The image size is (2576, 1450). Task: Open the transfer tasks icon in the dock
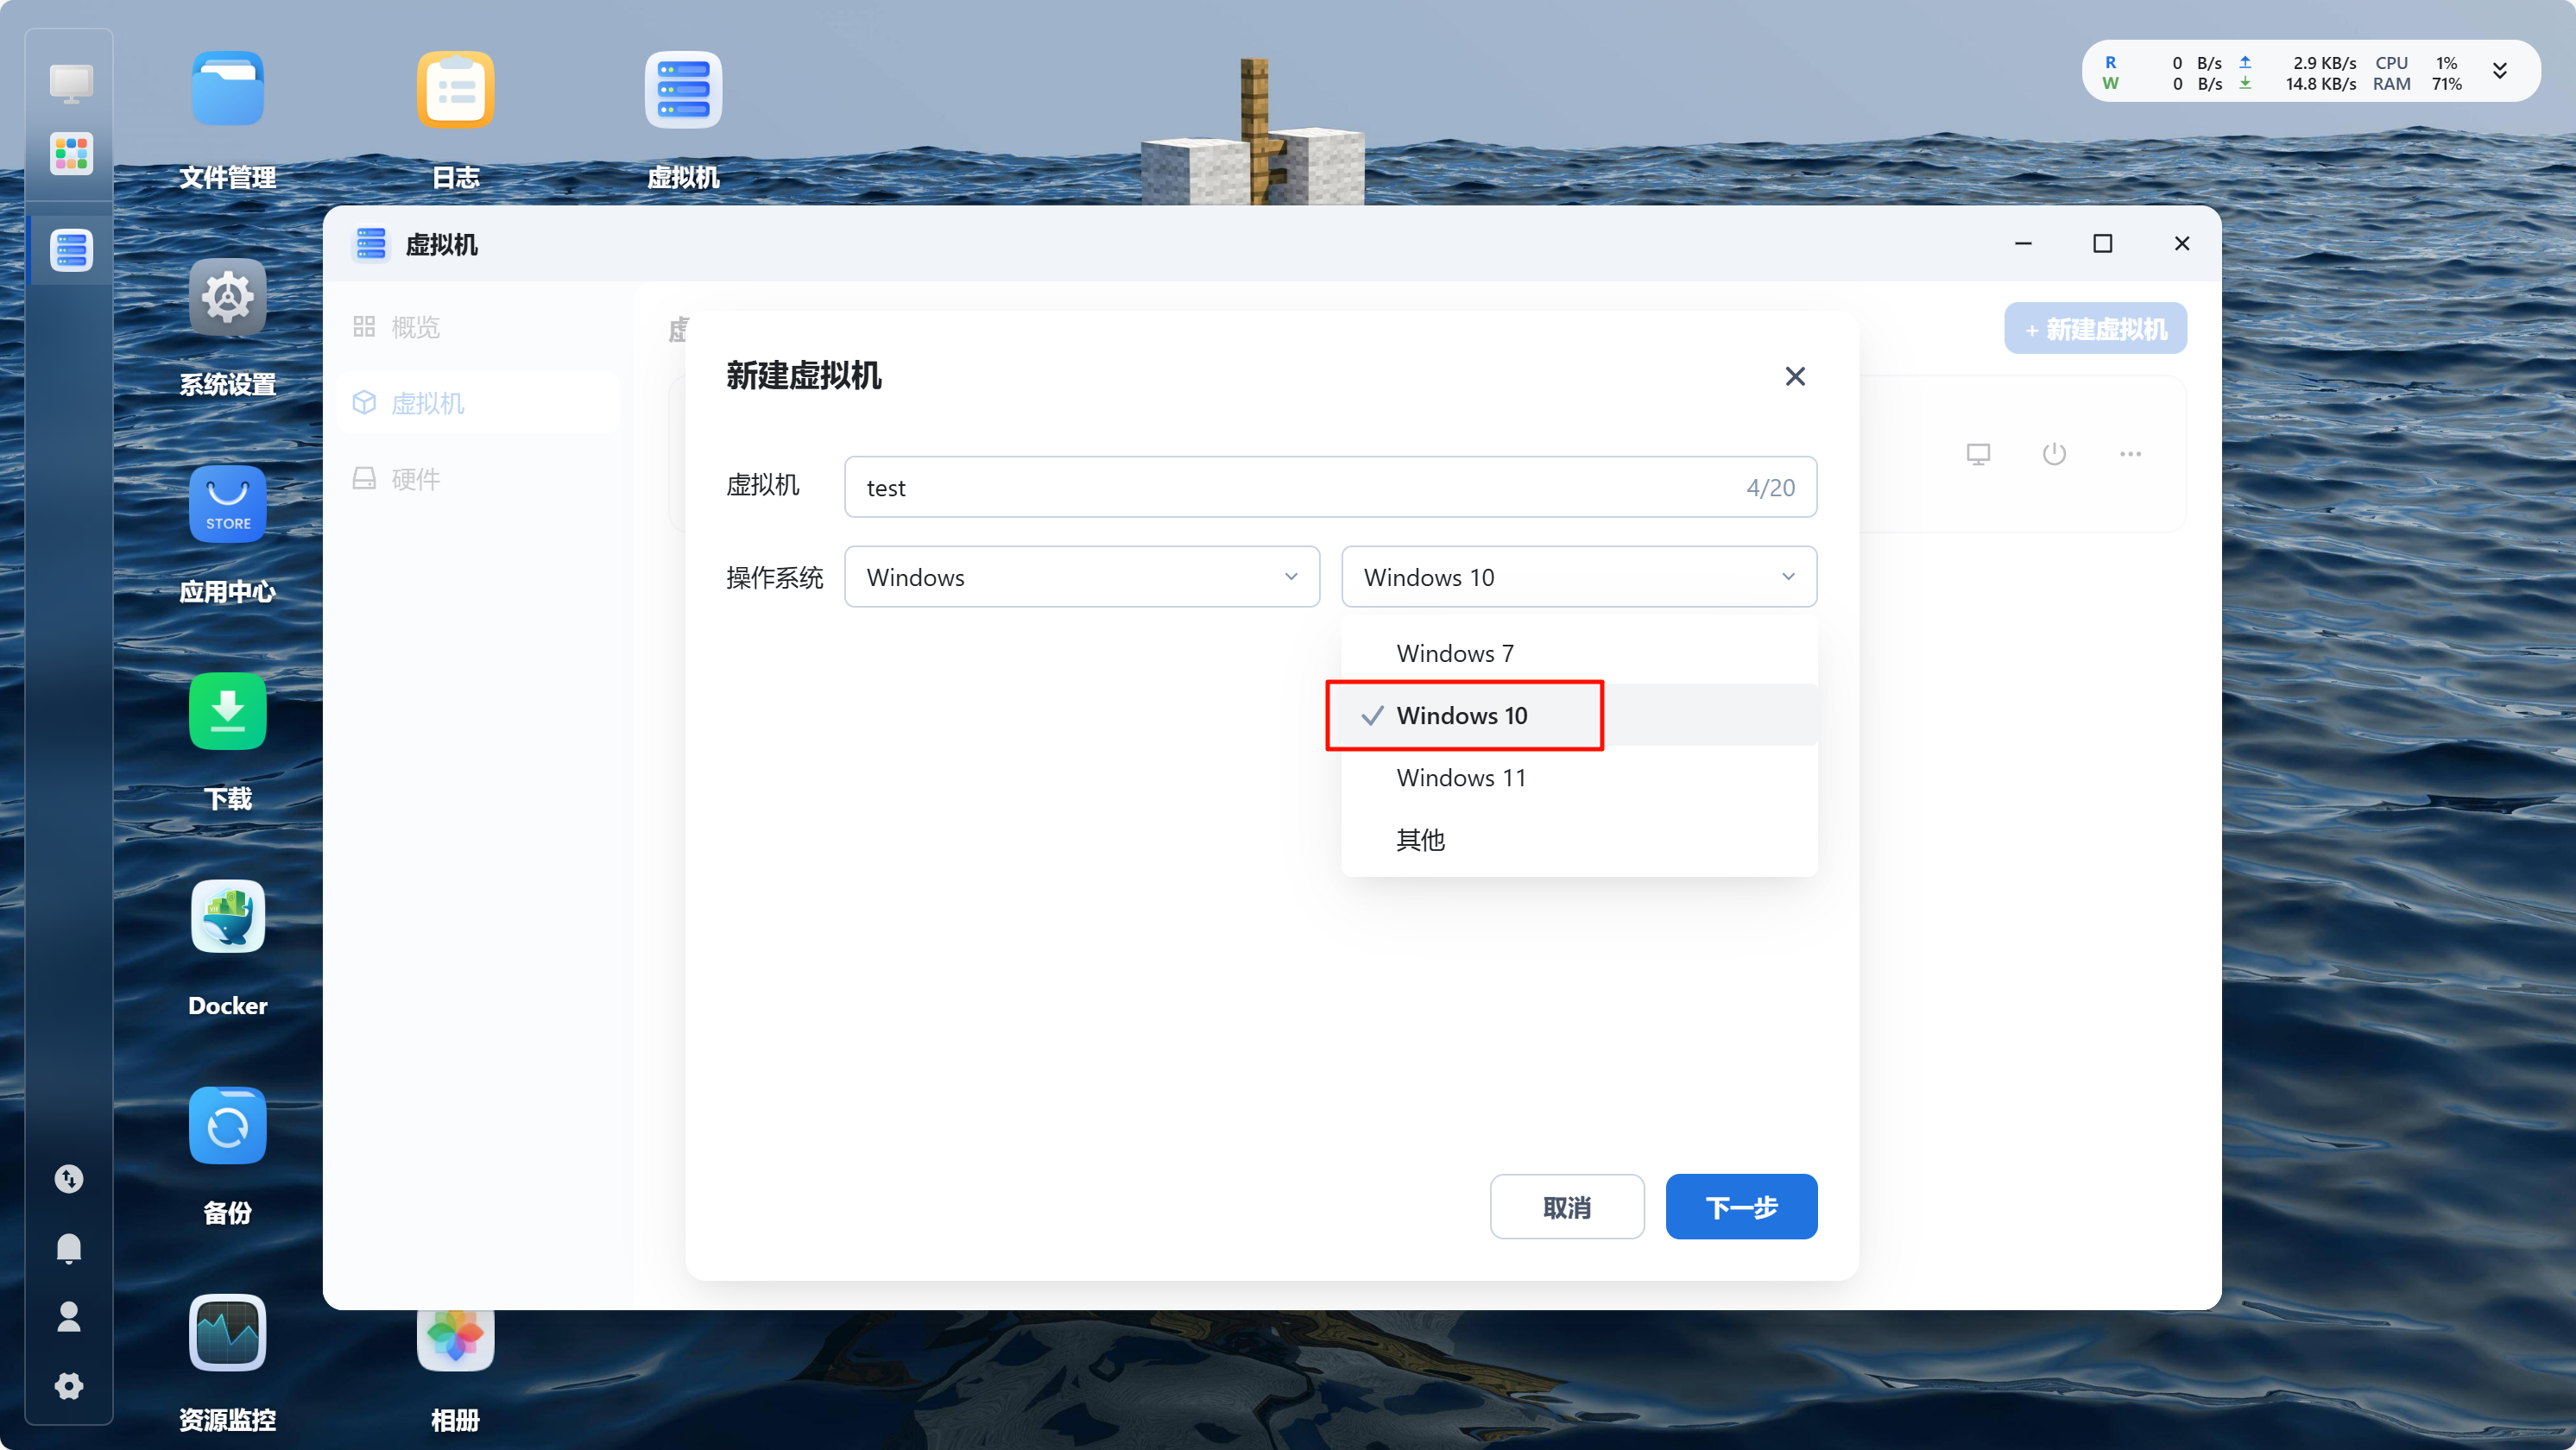point(69,1179)
